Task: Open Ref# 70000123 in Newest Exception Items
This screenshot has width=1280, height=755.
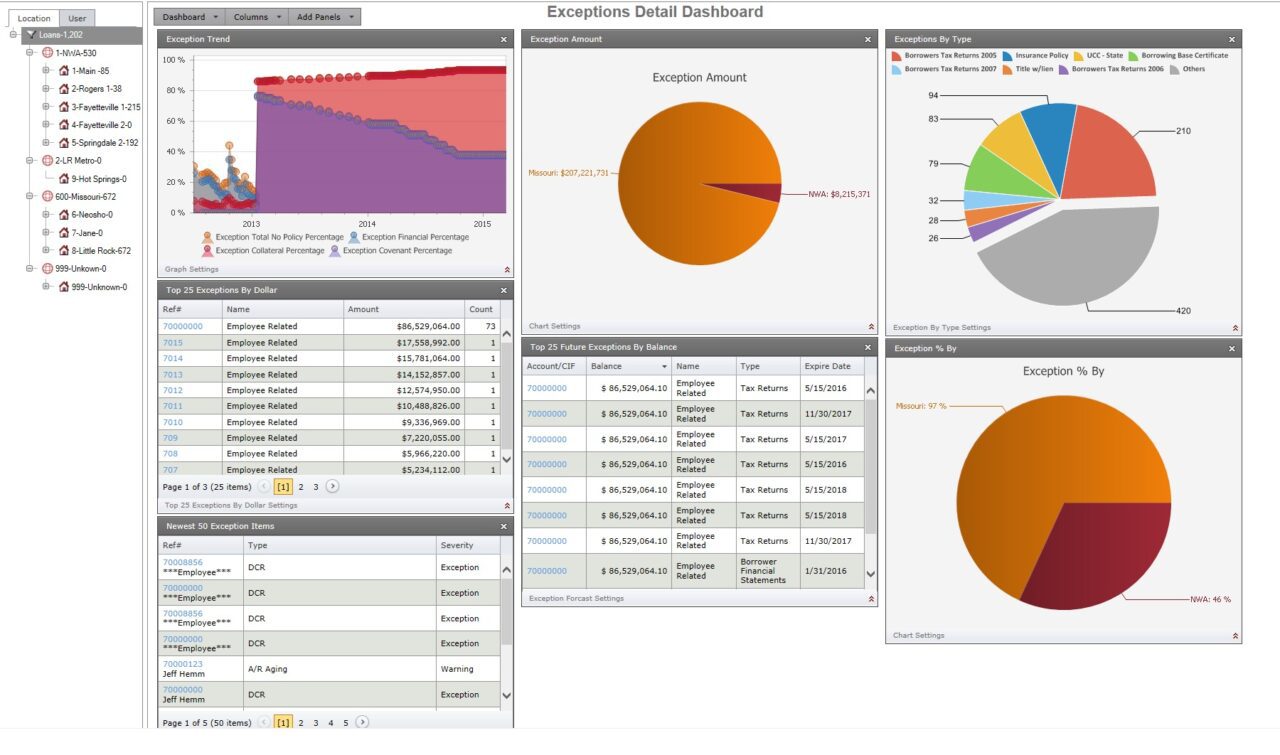Action: pos(182,664)
